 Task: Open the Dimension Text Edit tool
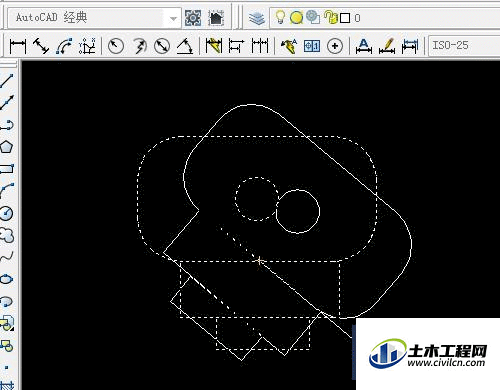click(x=387, y=46)
